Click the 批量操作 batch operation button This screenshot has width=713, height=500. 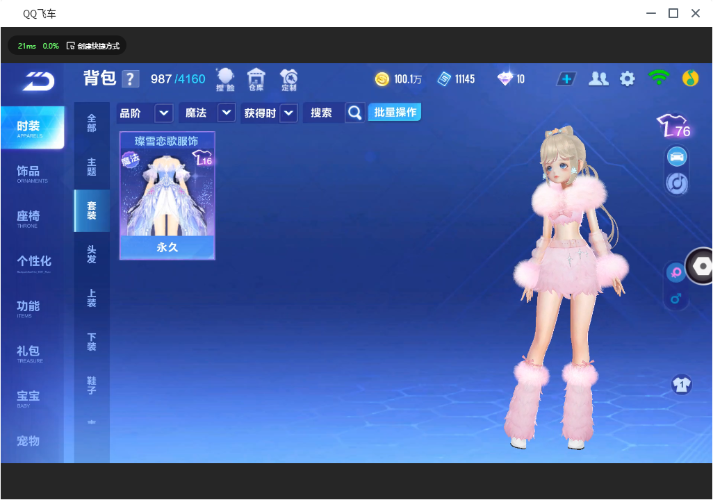coord(395,112)
